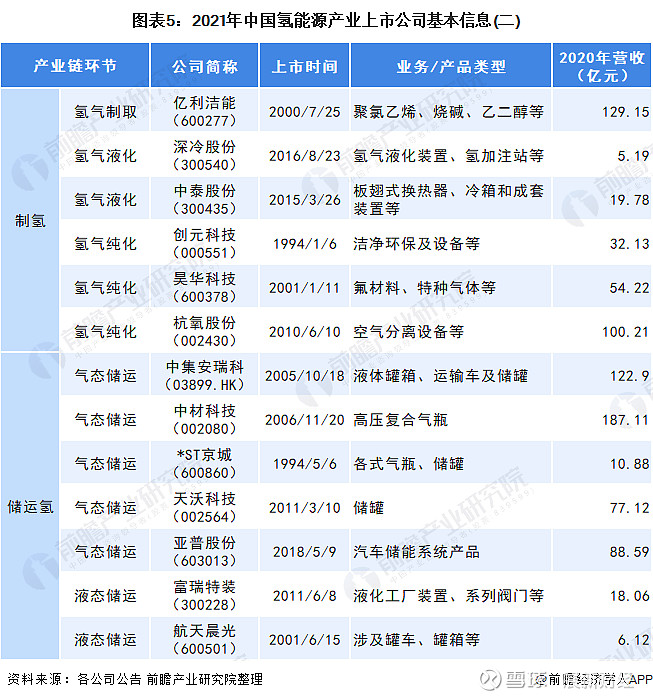
Task: Click company 昊华科技 (600378)
Action: [204, 287]
